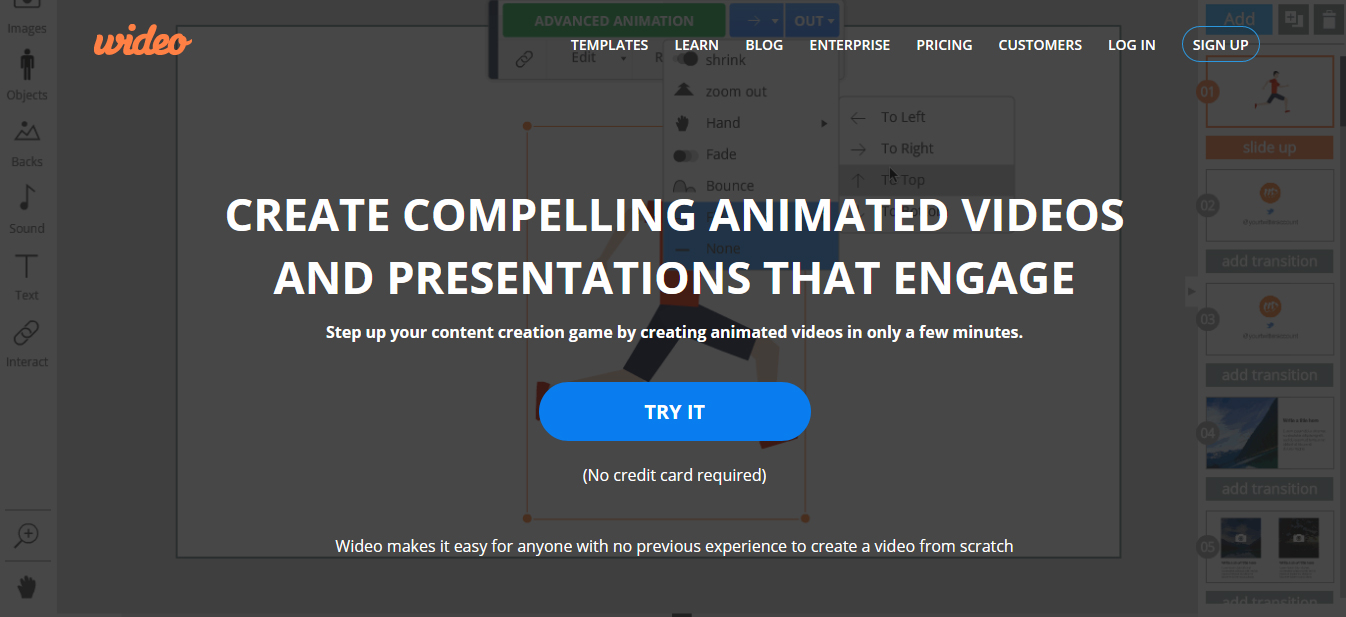Open the Backs backgrounds panel
The image size is (1346, 617).
click(27, 132)
